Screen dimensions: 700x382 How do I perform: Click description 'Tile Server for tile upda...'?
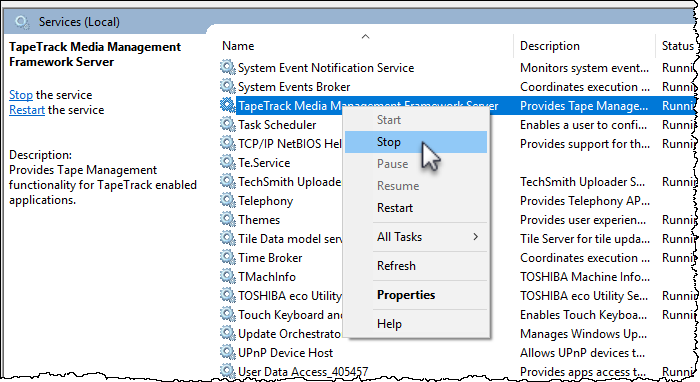(x=585, y=239)
